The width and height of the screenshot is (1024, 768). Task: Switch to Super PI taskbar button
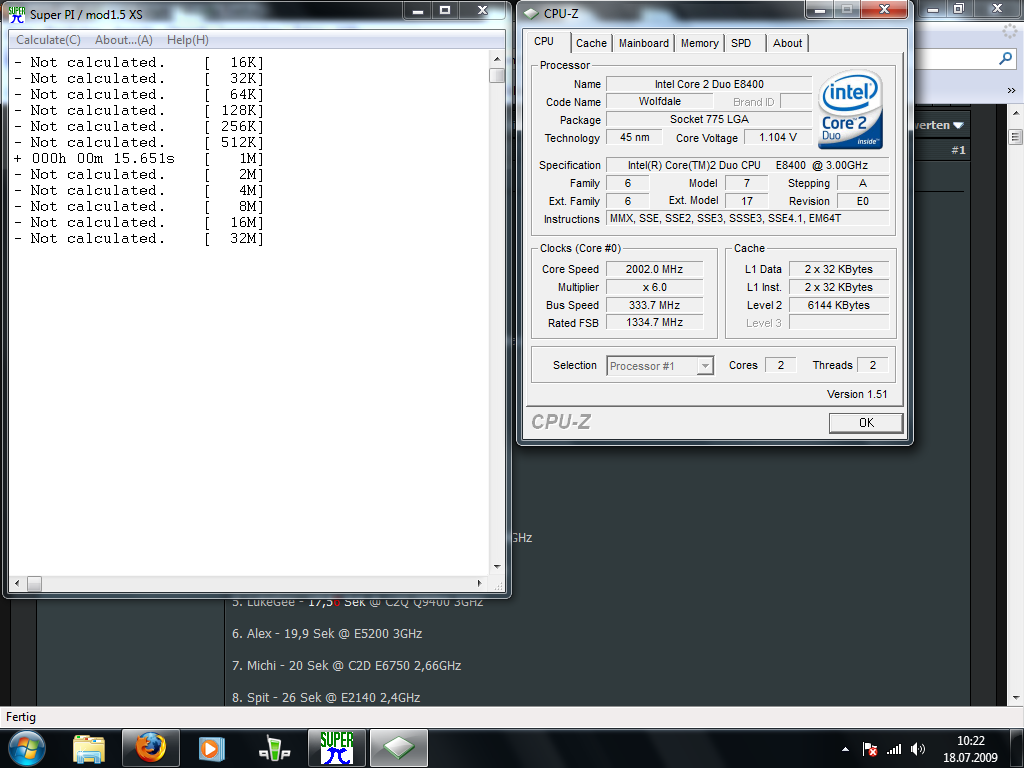[337, 747]
